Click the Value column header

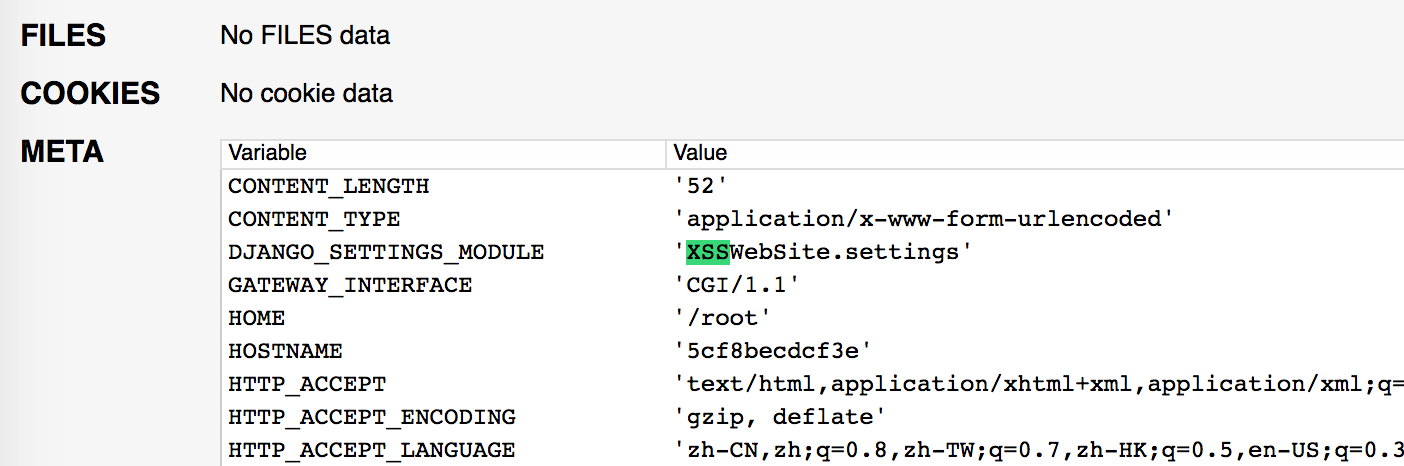tap(700, 153)
